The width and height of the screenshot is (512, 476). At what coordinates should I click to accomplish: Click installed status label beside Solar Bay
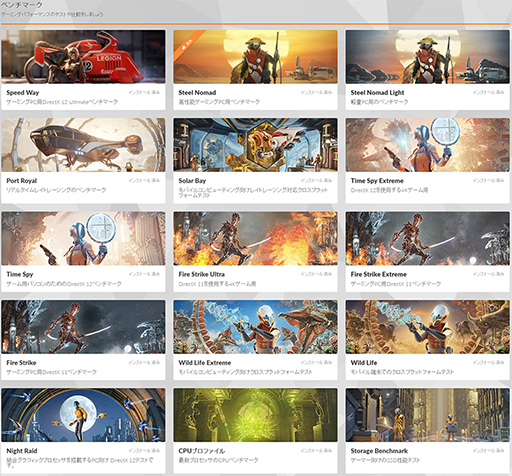coord(316,180)
